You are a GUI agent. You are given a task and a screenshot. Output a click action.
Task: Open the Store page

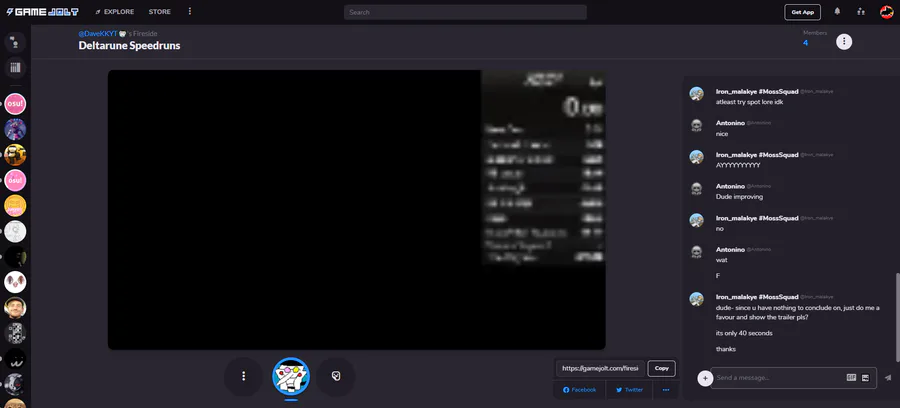160,12
